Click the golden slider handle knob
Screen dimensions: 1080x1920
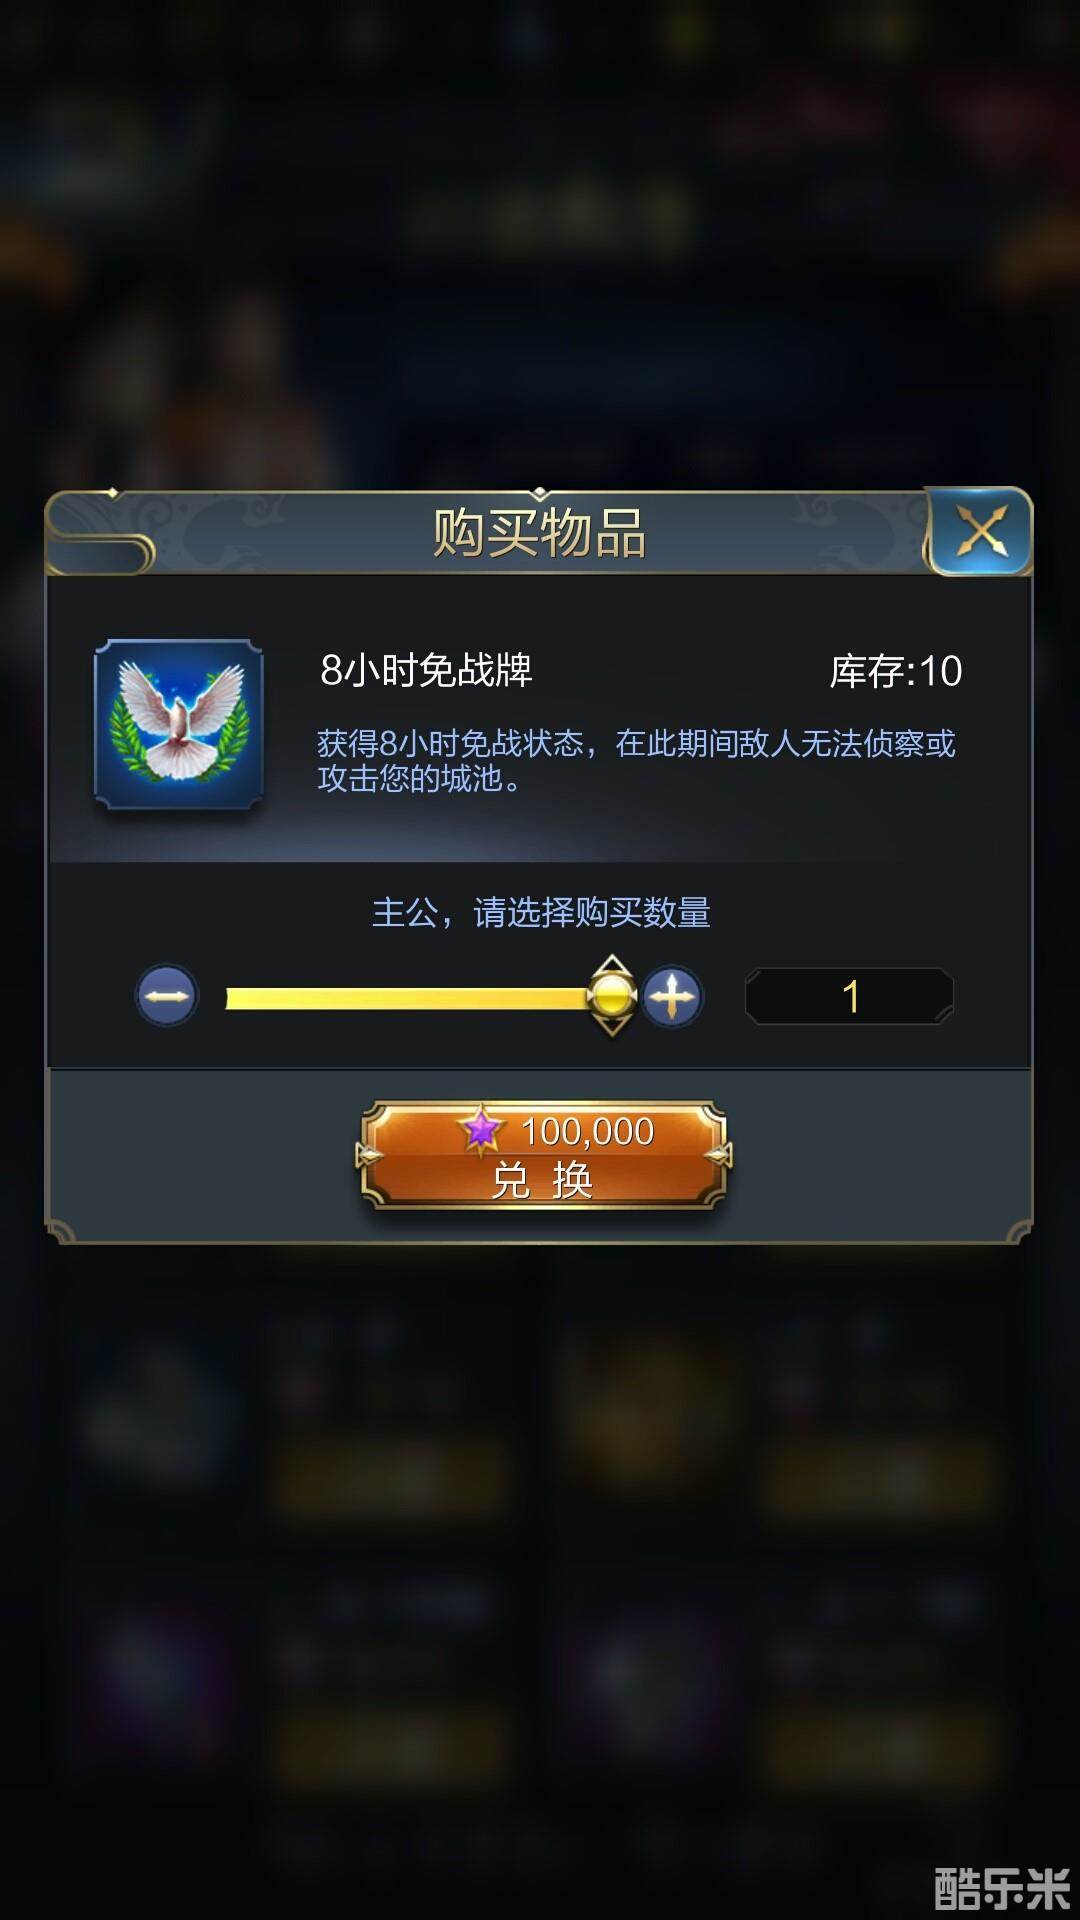click(x=611, y=995)
